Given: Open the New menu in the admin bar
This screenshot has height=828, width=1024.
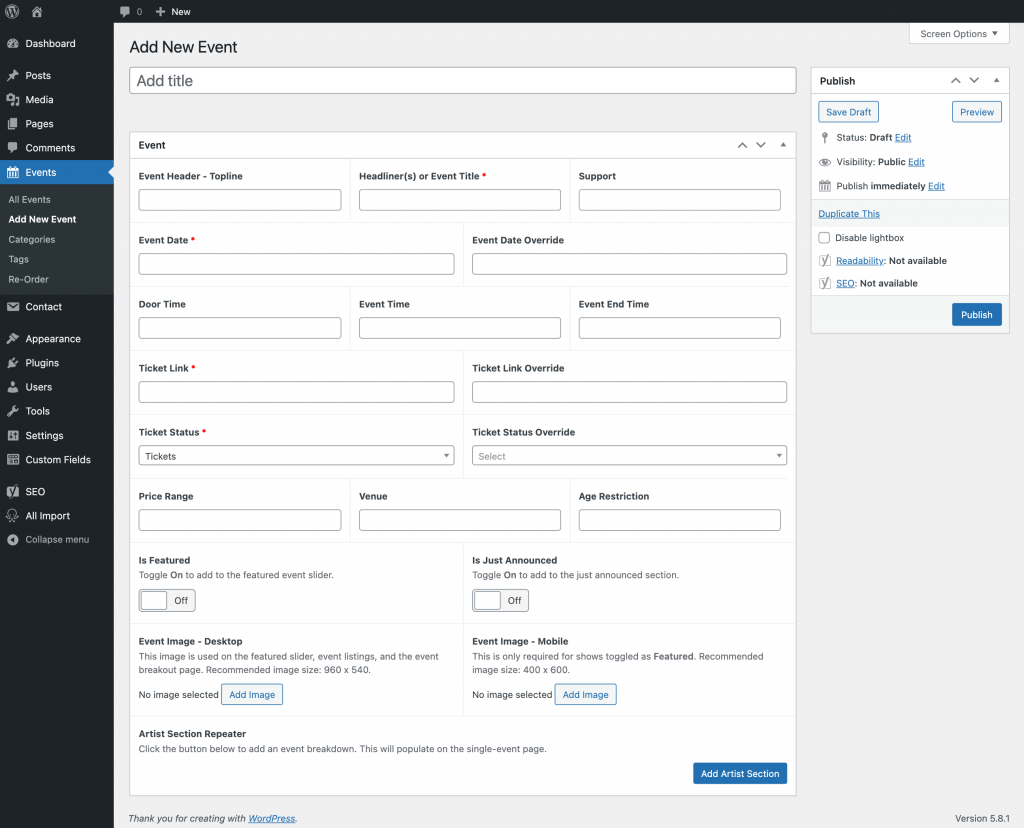Looking at the screenshot, I should pyautogui.click(x=172, y=11).
